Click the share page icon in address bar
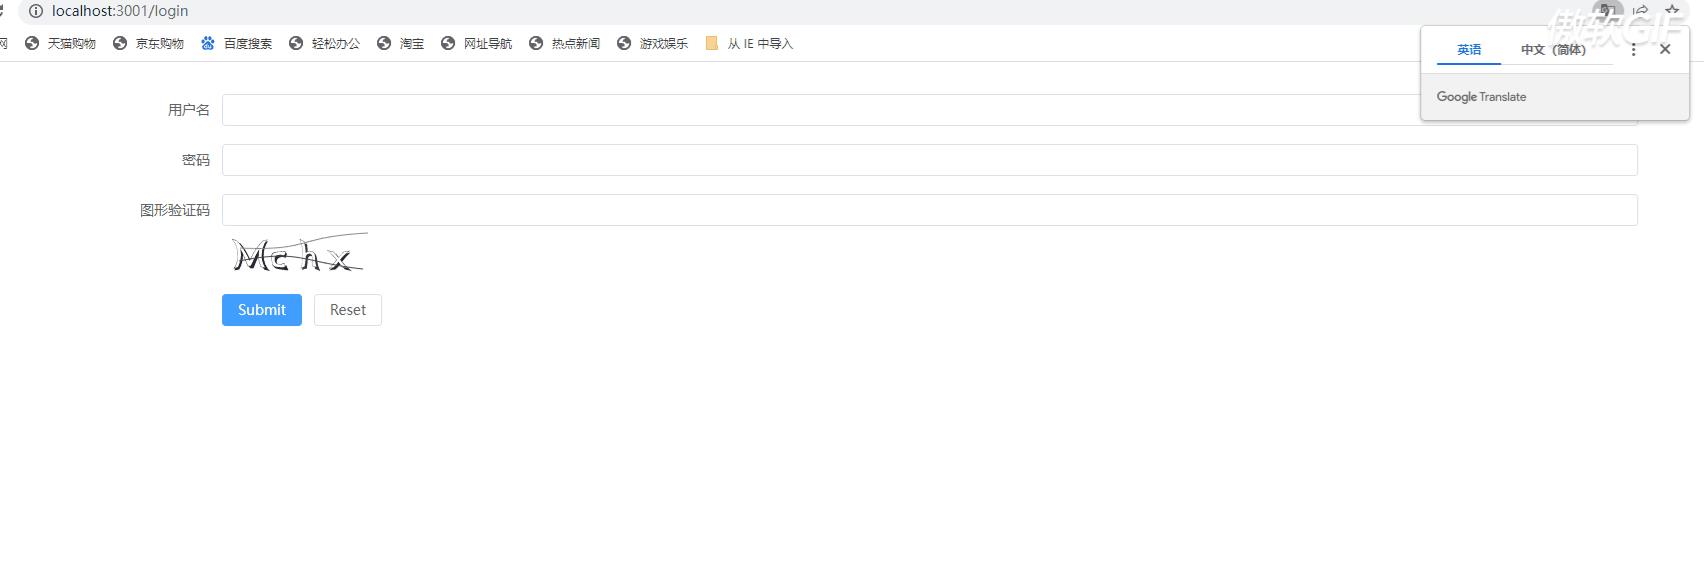The height and width of the screenshot is (581, 1704). point(1640,11)
